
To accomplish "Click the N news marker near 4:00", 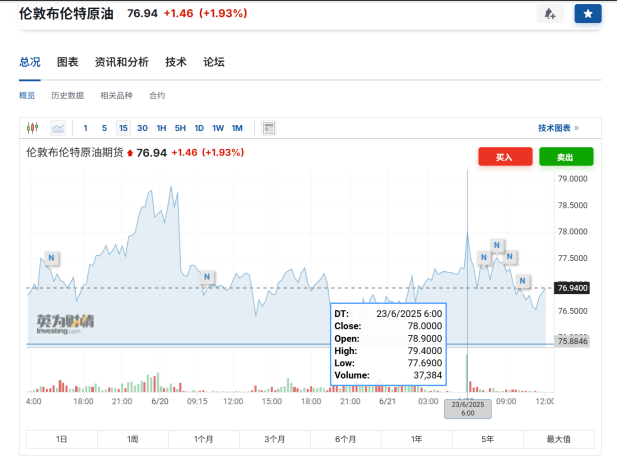I will point(51,258).
